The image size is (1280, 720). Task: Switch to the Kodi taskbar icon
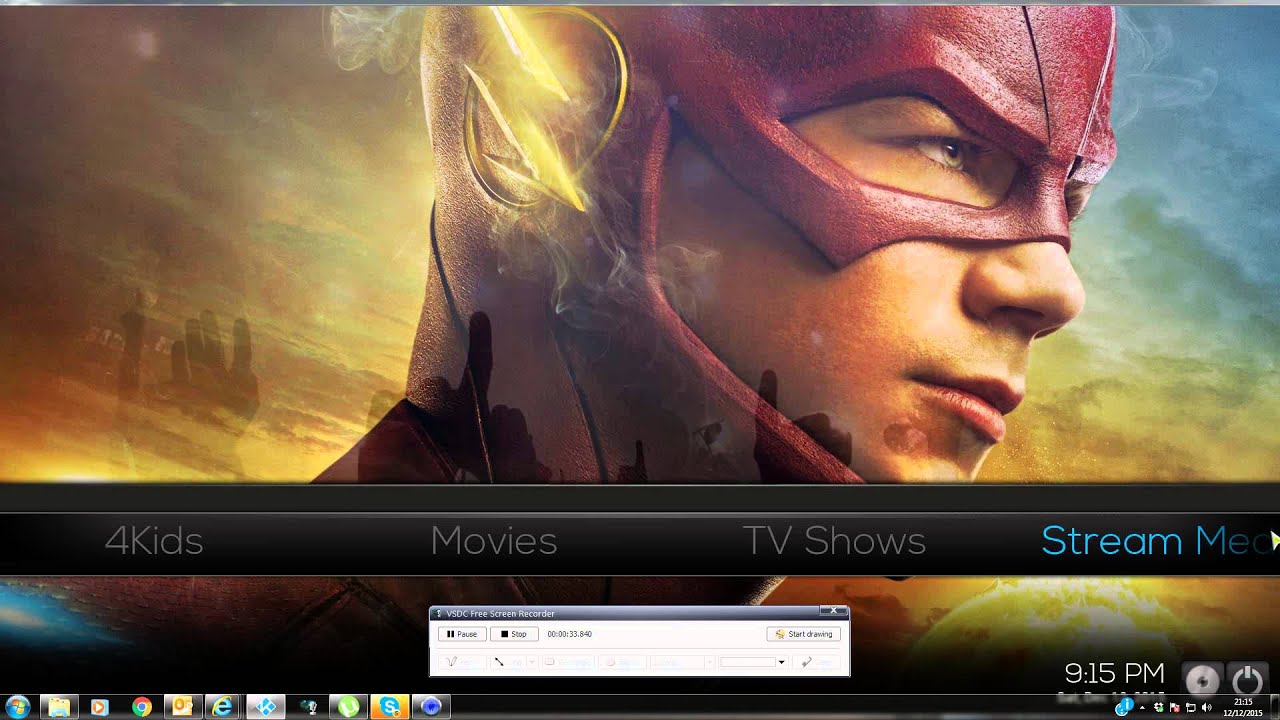266,707
